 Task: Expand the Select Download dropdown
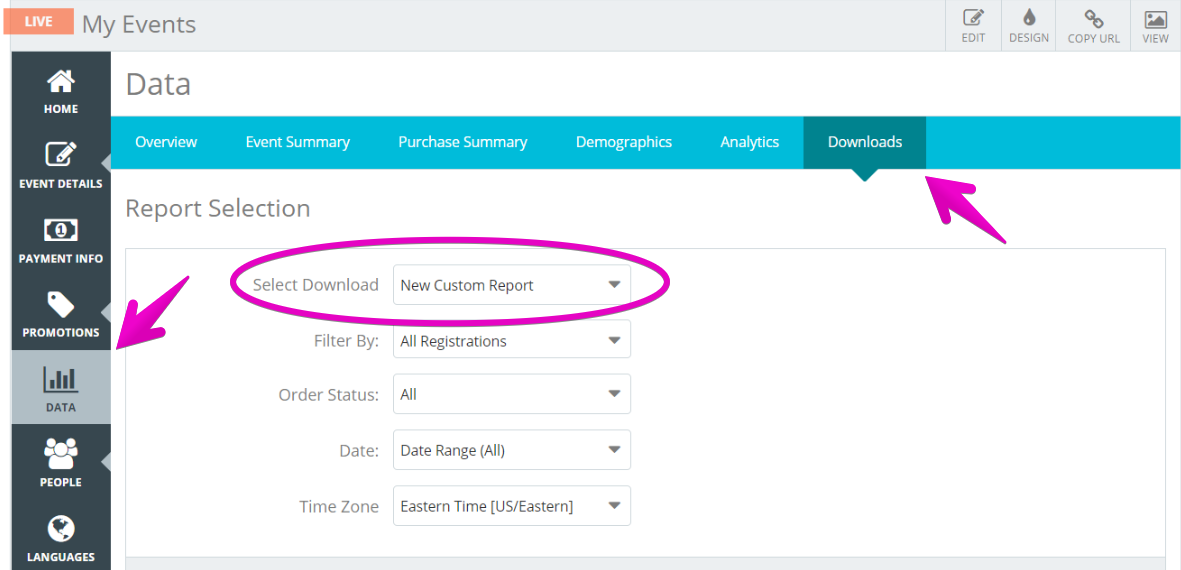(511, 285)
